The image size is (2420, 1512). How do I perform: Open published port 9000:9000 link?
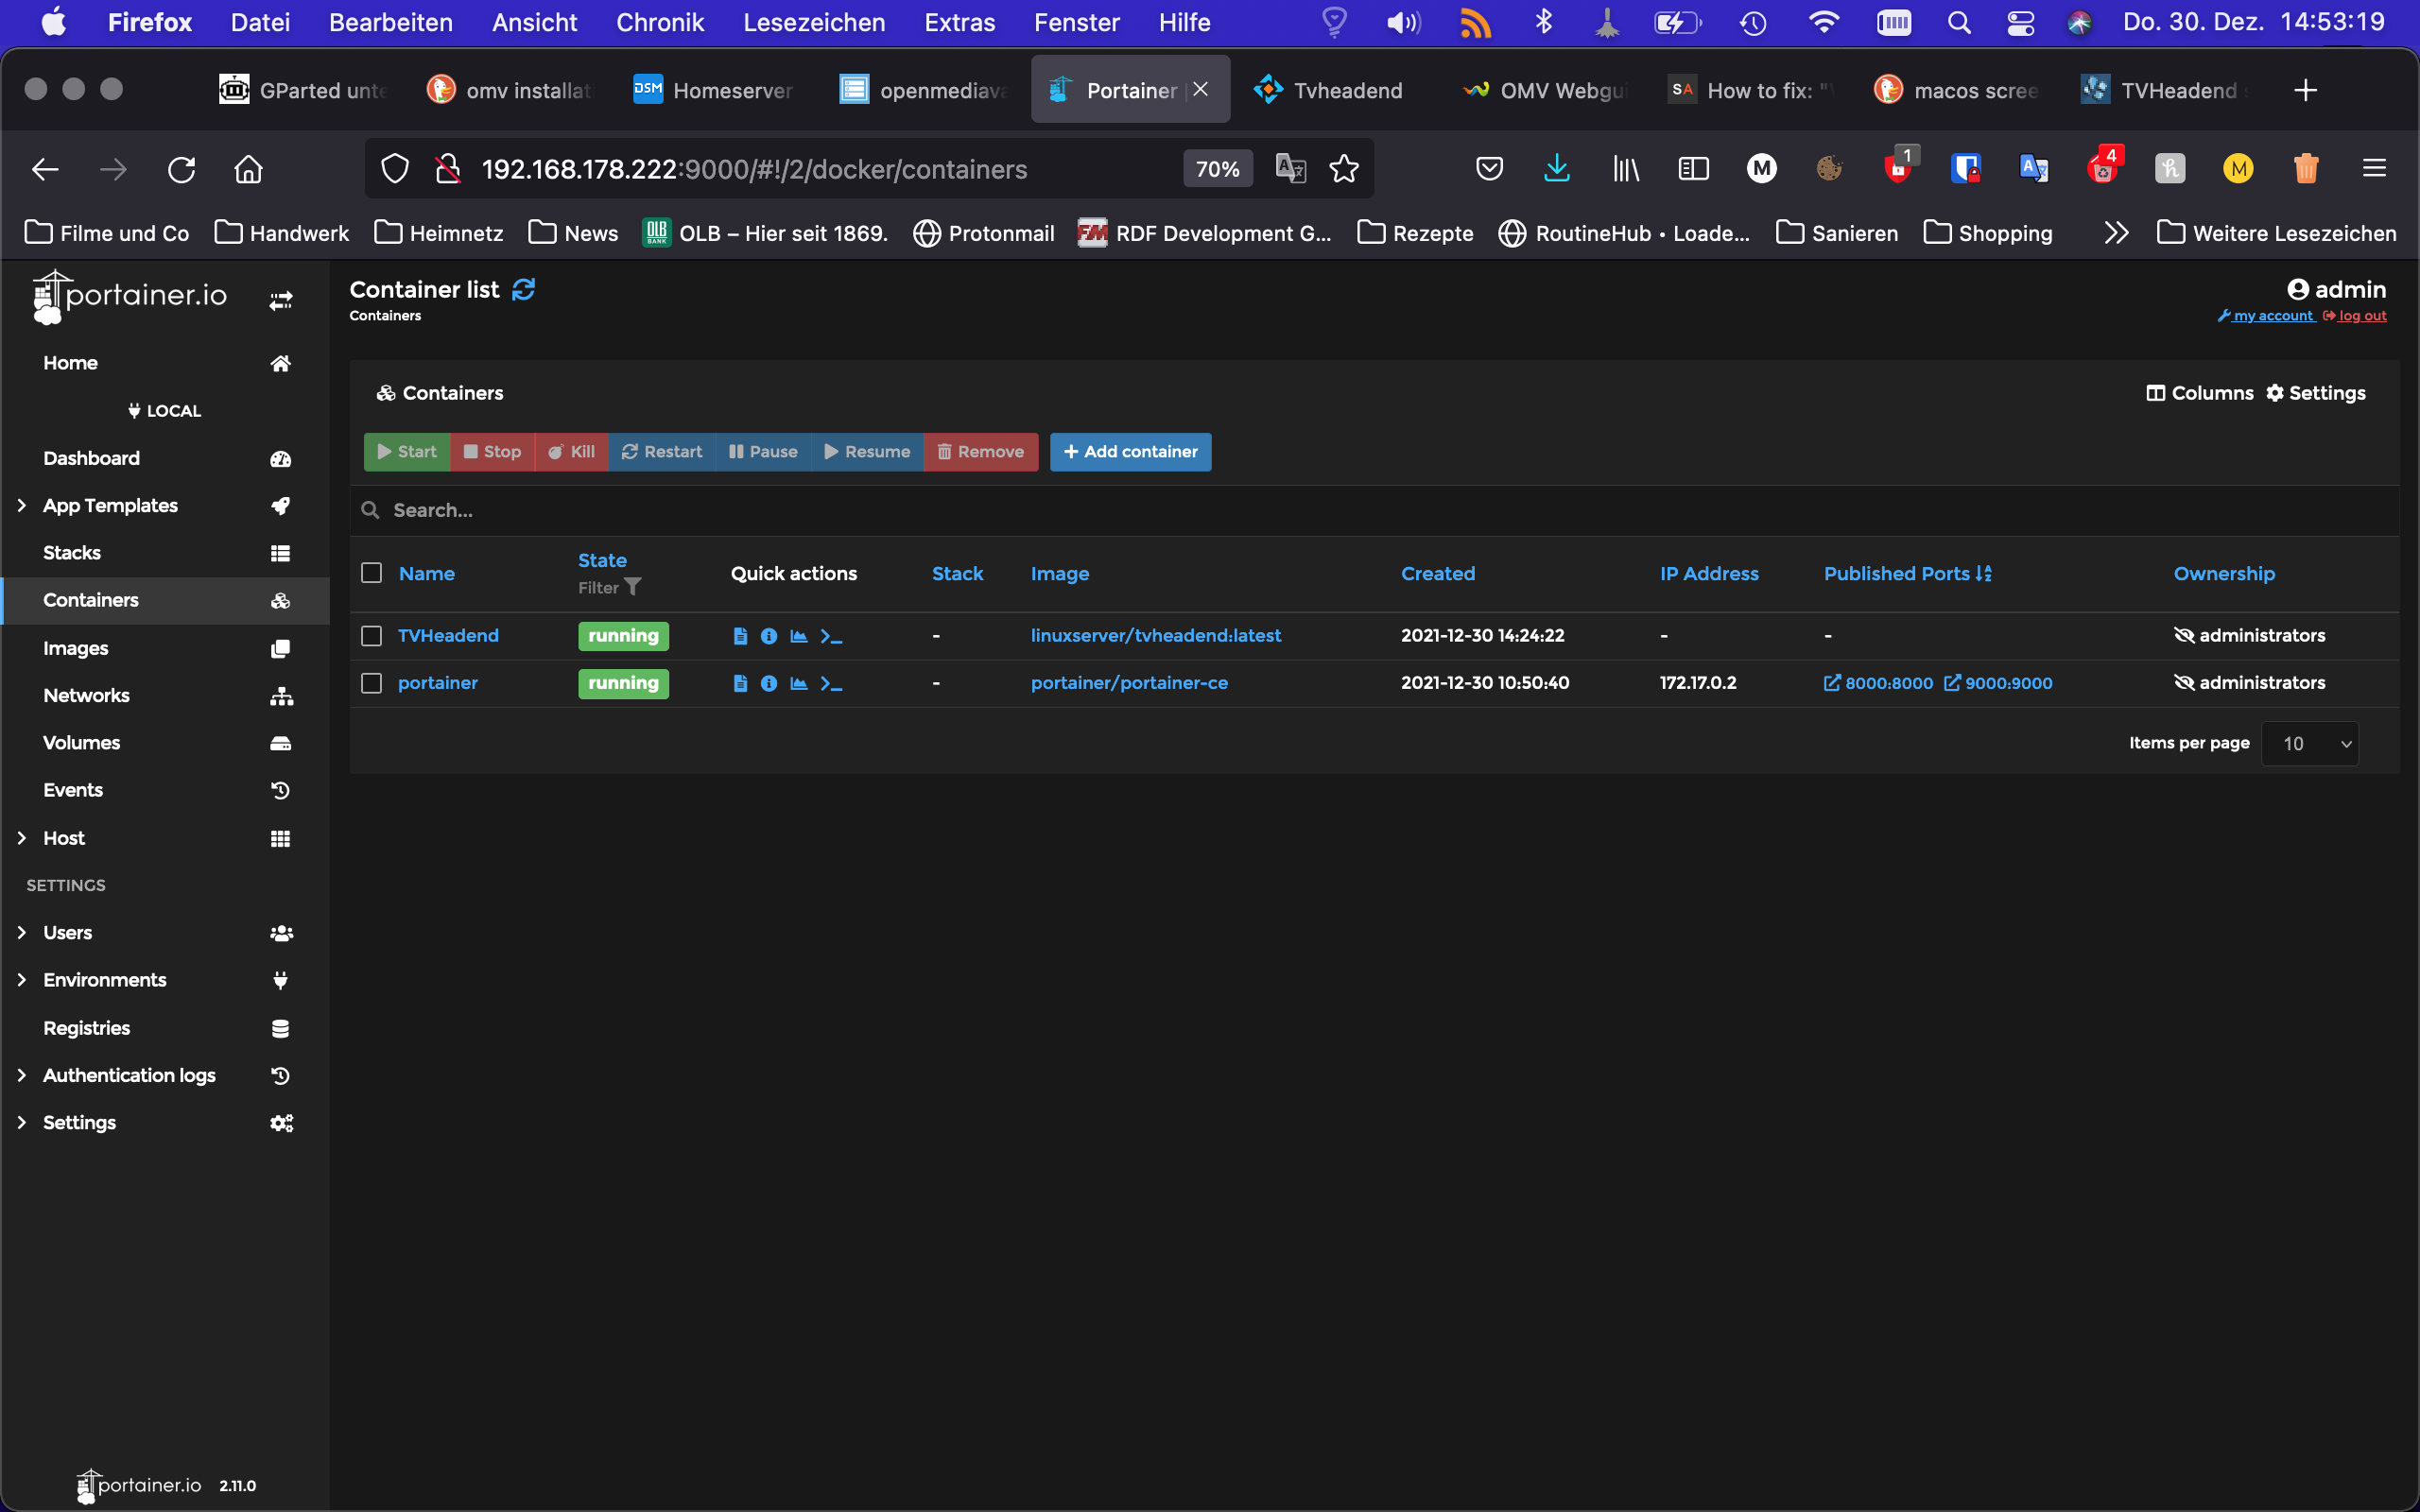(x=1997, y=683)
